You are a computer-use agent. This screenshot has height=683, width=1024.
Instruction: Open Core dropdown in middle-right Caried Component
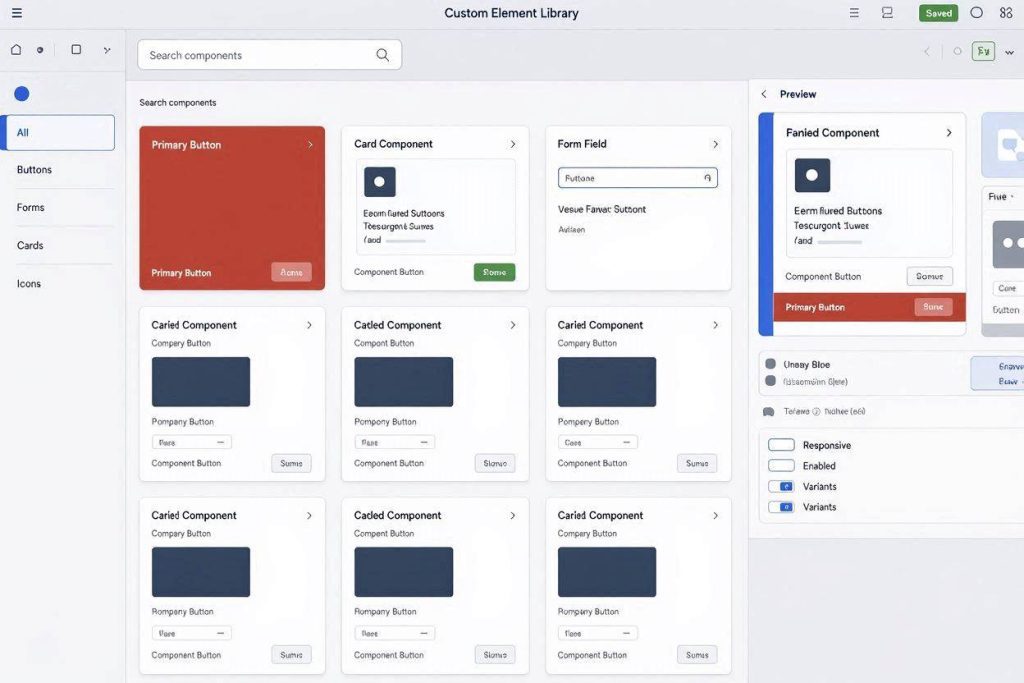(x=598, y=443)
